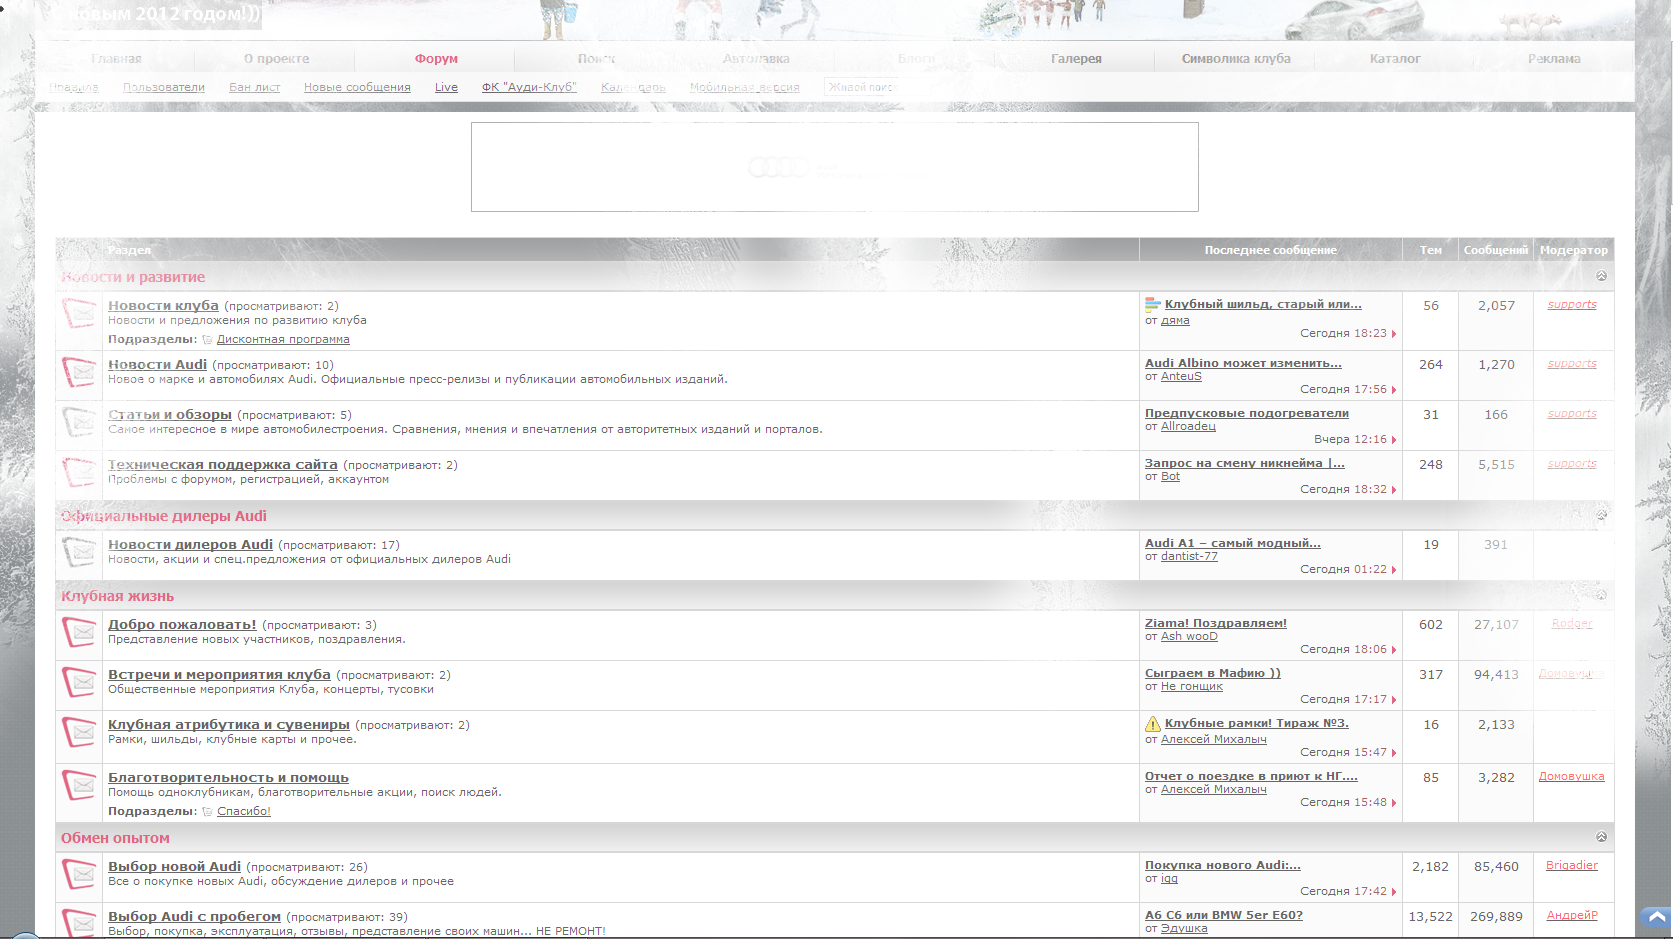Open moderator Brigadier profile

coord(1572,866)
